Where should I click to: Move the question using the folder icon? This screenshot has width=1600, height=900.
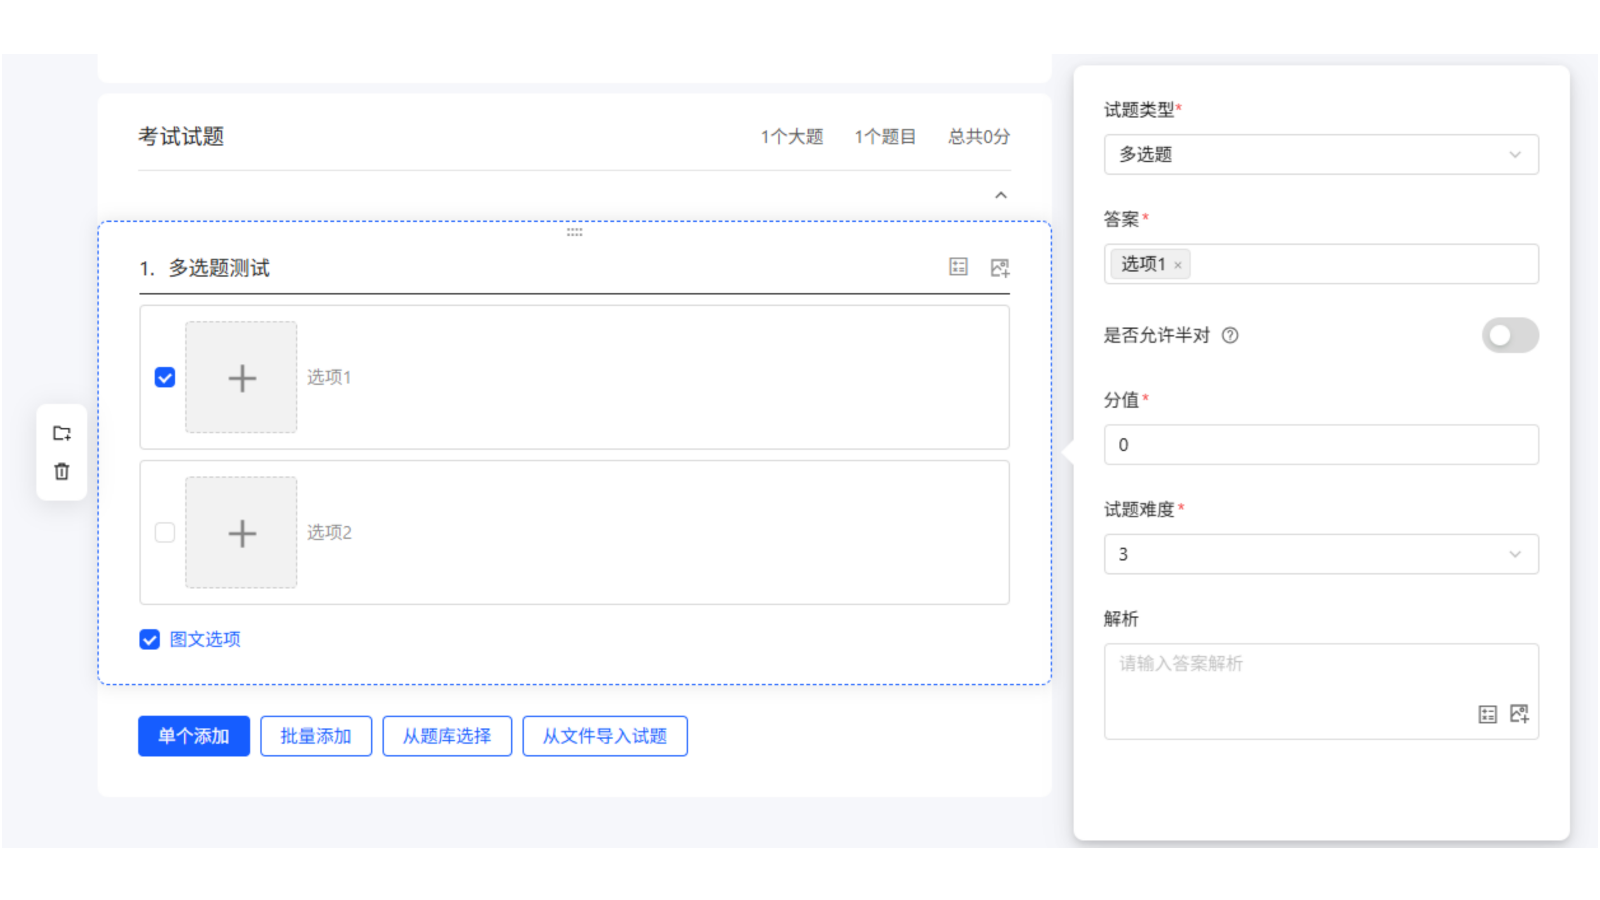(61, 432)
